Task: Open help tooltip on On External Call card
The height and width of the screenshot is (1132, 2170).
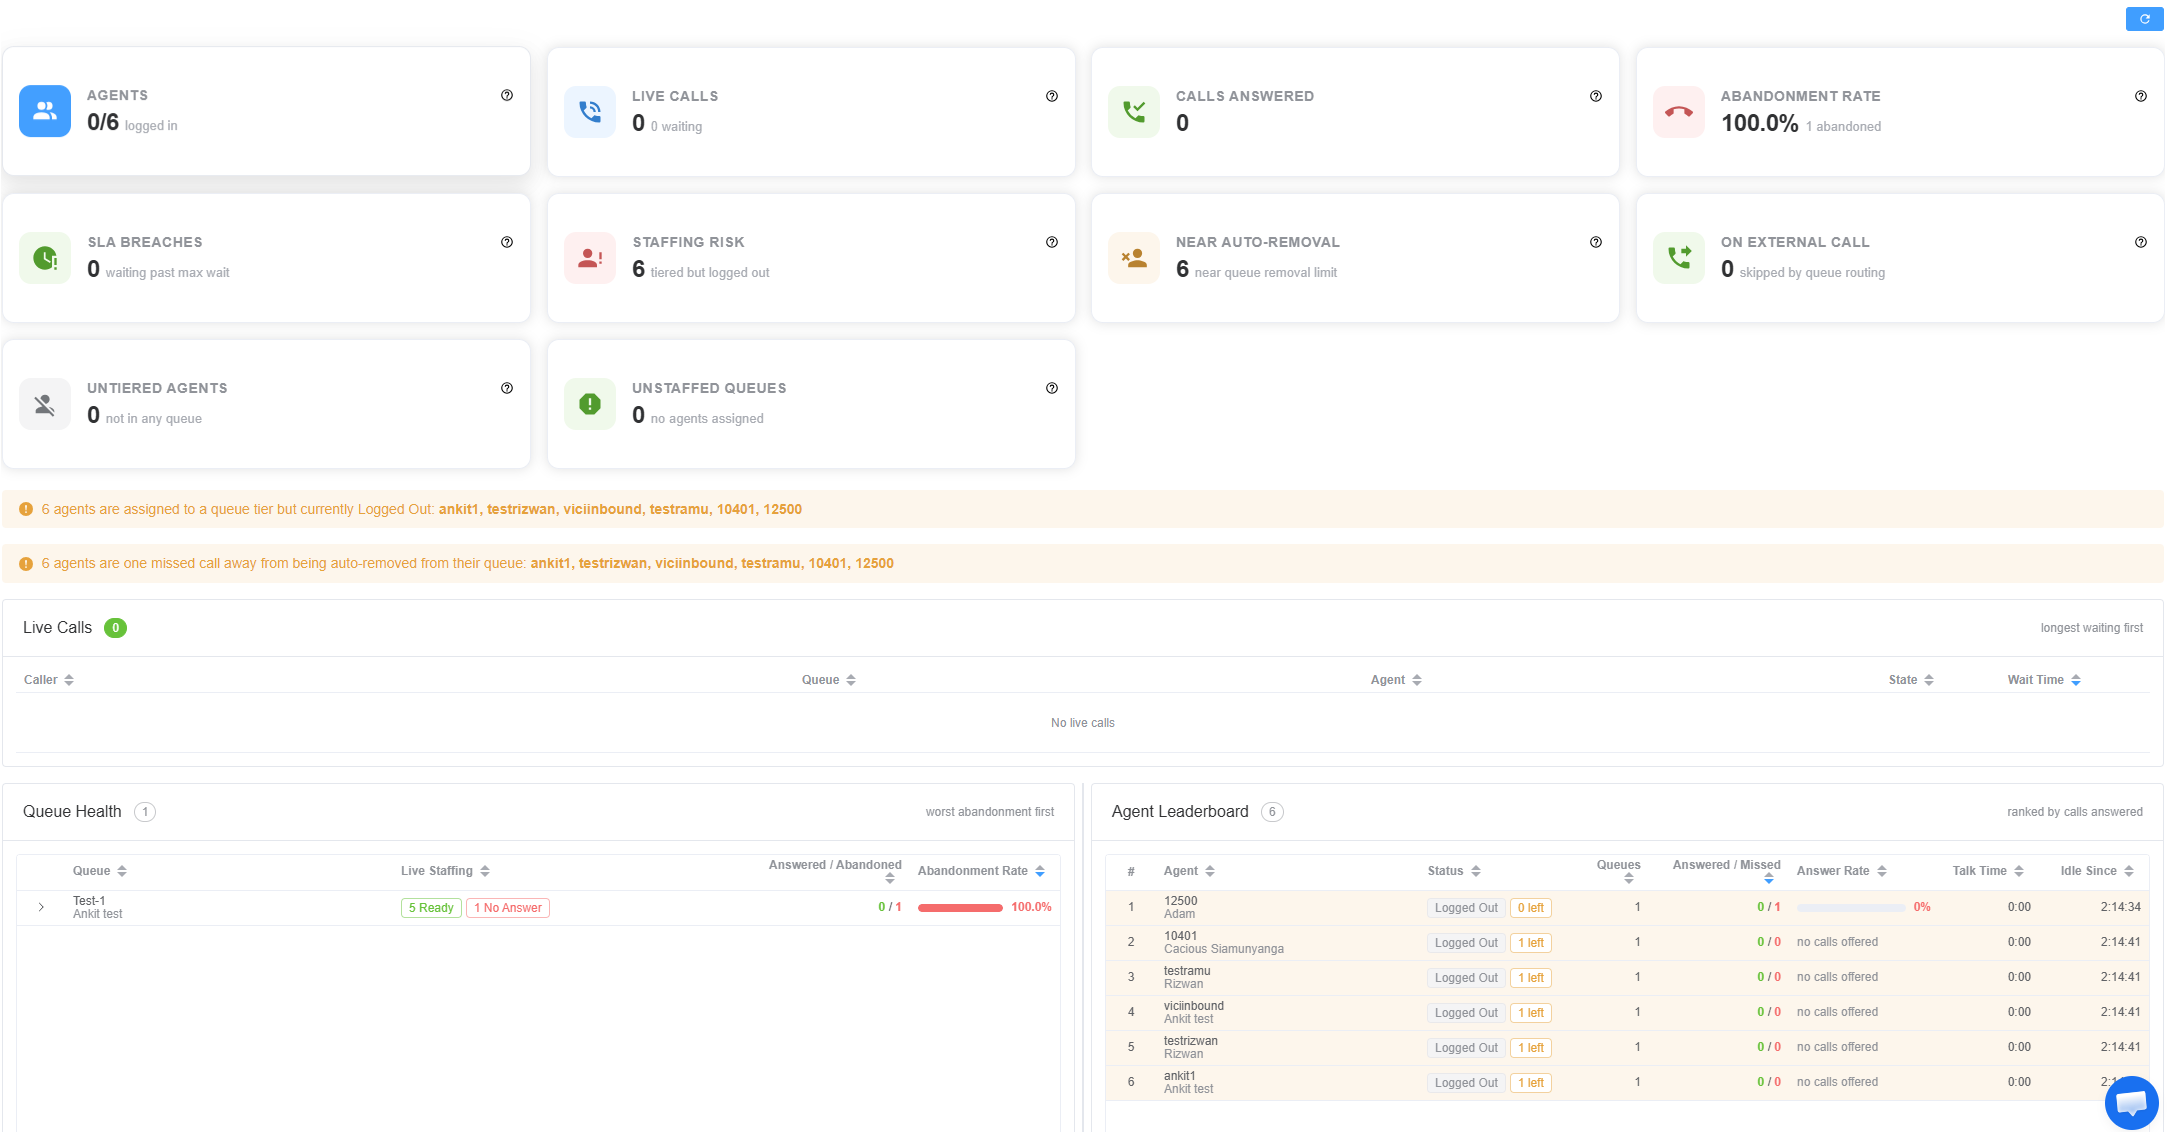Action: [x=2141, y=242]
